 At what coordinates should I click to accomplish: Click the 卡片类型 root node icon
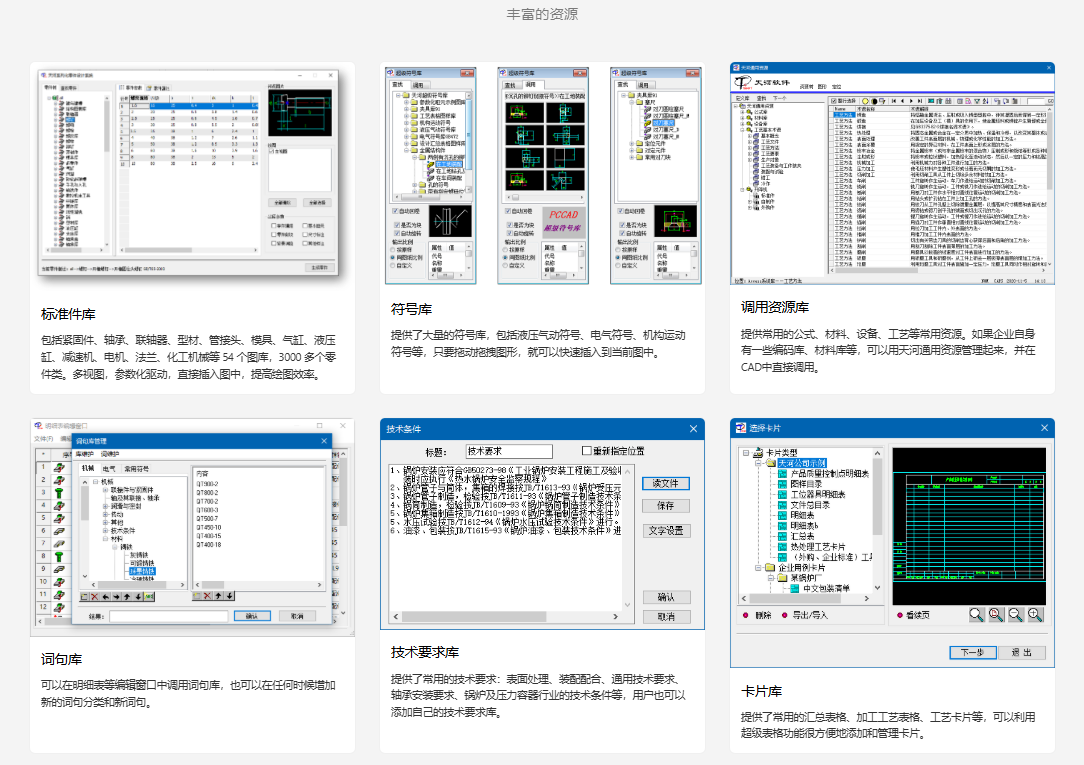[758, 453]
